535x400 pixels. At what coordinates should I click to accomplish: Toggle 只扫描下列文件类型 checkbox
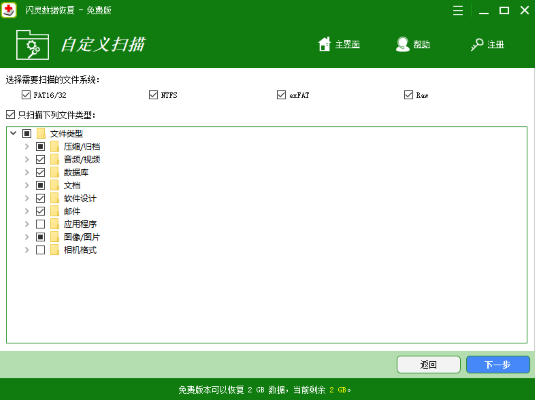click(11, 115)
